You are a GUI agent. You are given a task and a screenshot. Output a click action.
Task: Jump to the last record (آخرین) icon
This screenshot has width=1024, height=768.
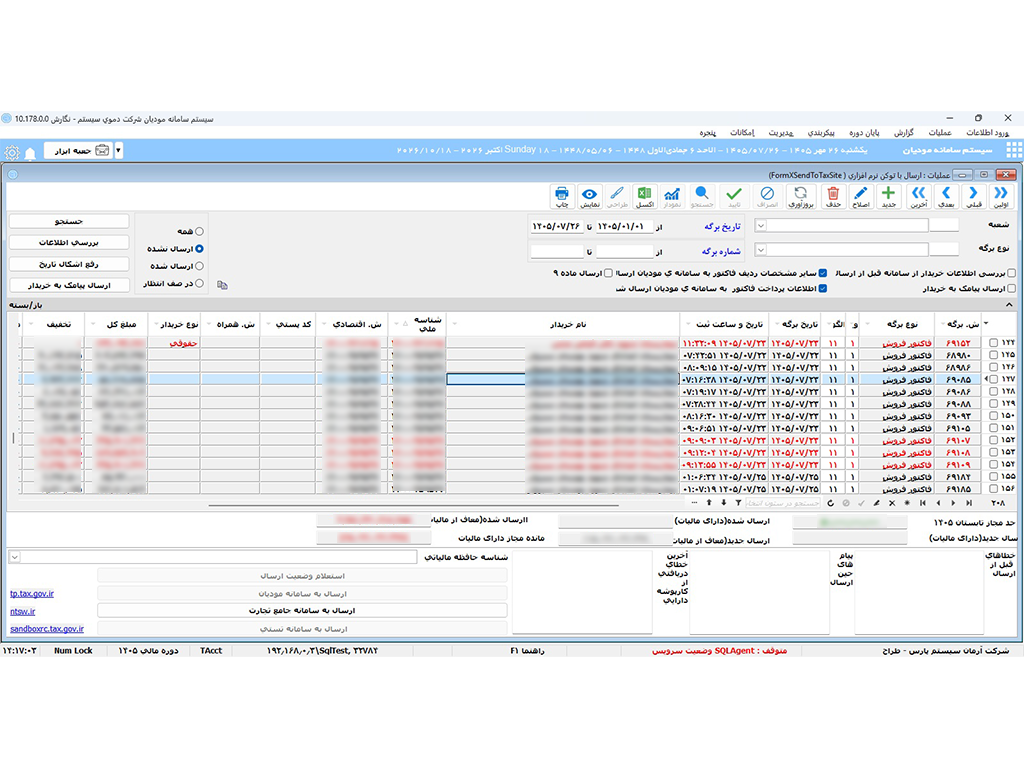coord(919,196)
